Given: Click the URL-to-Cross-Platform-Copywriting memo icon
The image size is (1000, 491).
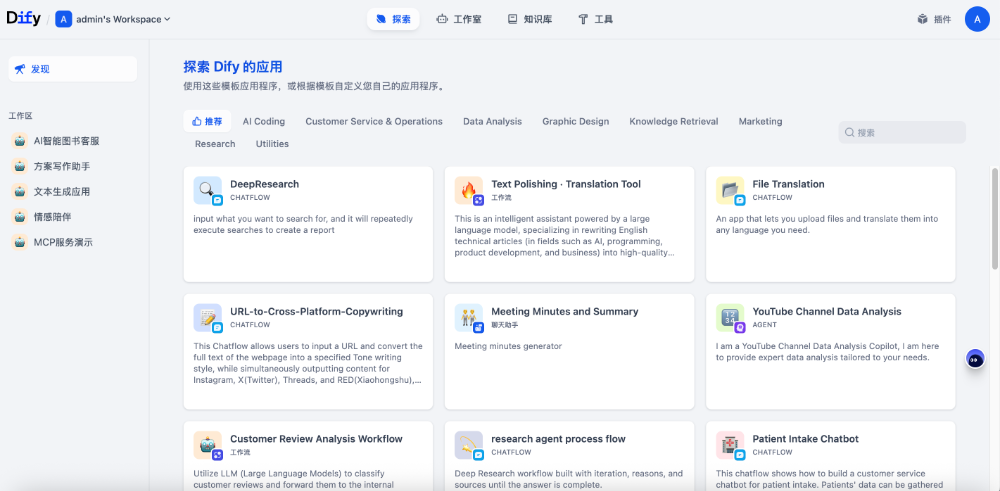Looking at the screenshot, I should (207, 318).
